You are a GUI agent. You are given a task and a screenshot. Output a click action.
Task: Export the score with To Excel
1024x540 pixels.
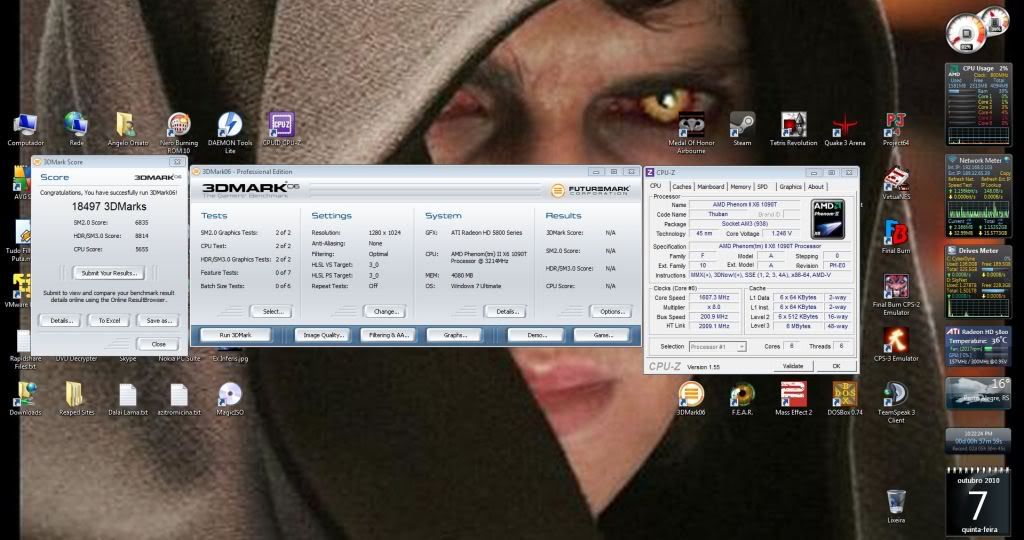click(108, 320)
